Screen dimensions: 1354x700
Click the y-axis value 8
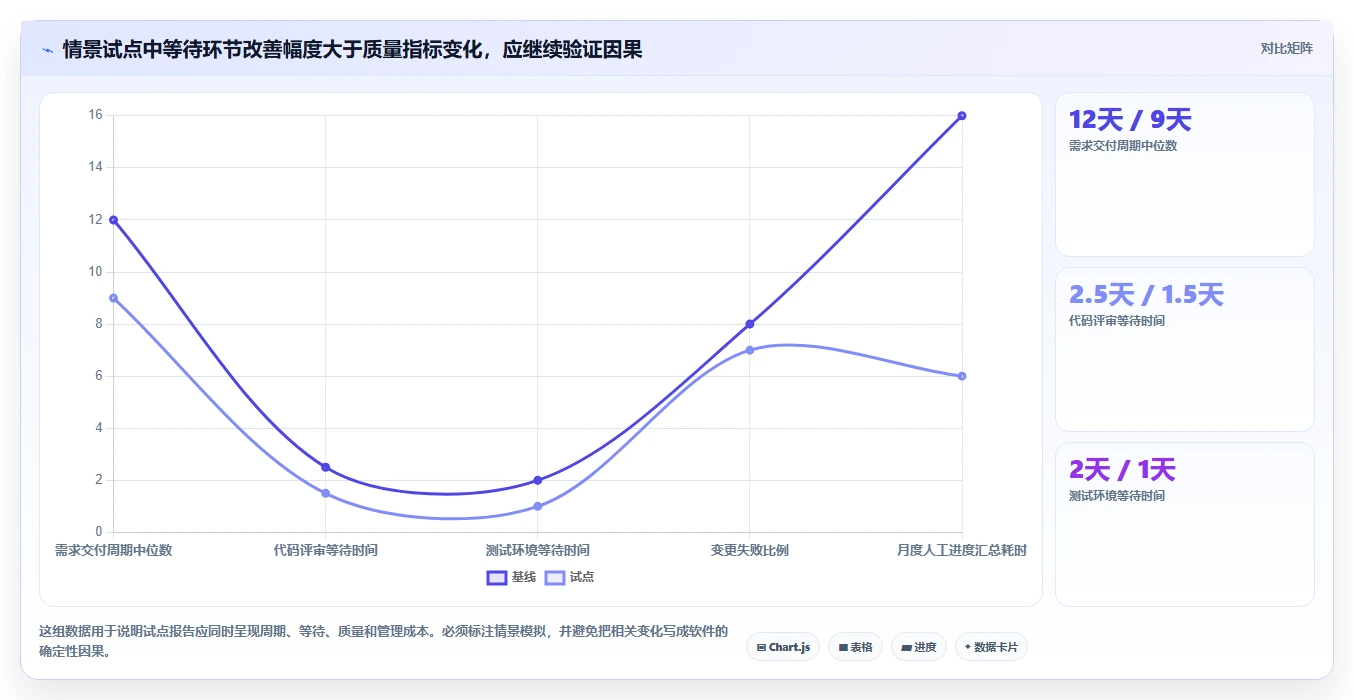(99, 324)
